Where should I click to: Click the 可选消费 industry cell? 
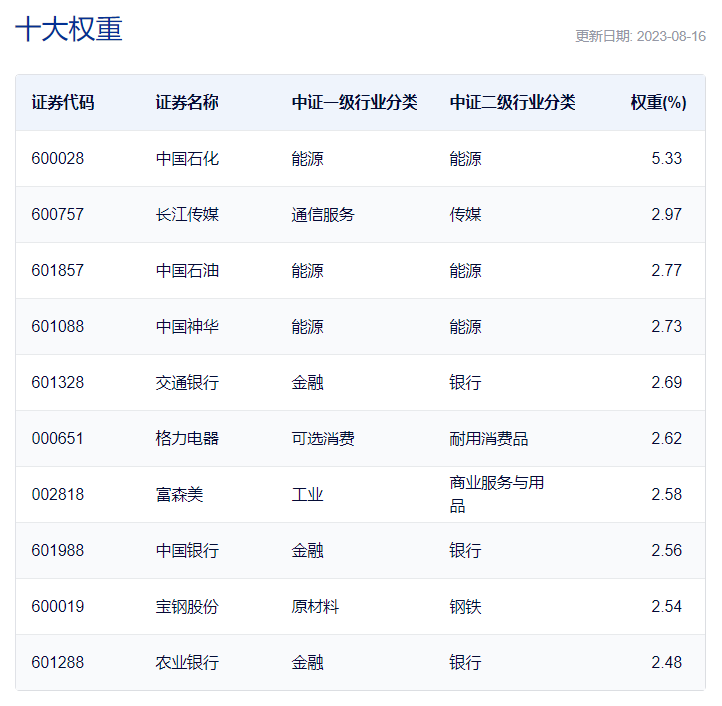tap(323, 438)
